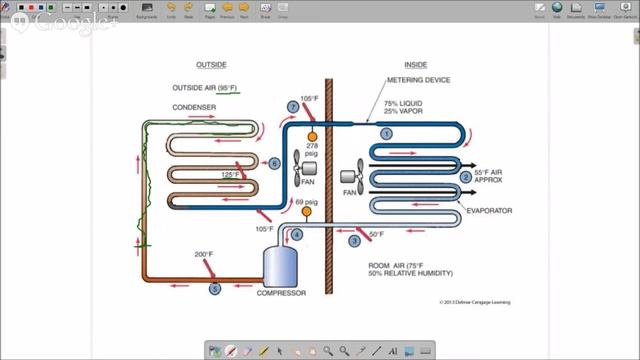Click the "278 psig" gauge reading
Viewport: 640px width, 360px height.
(312, 149)
